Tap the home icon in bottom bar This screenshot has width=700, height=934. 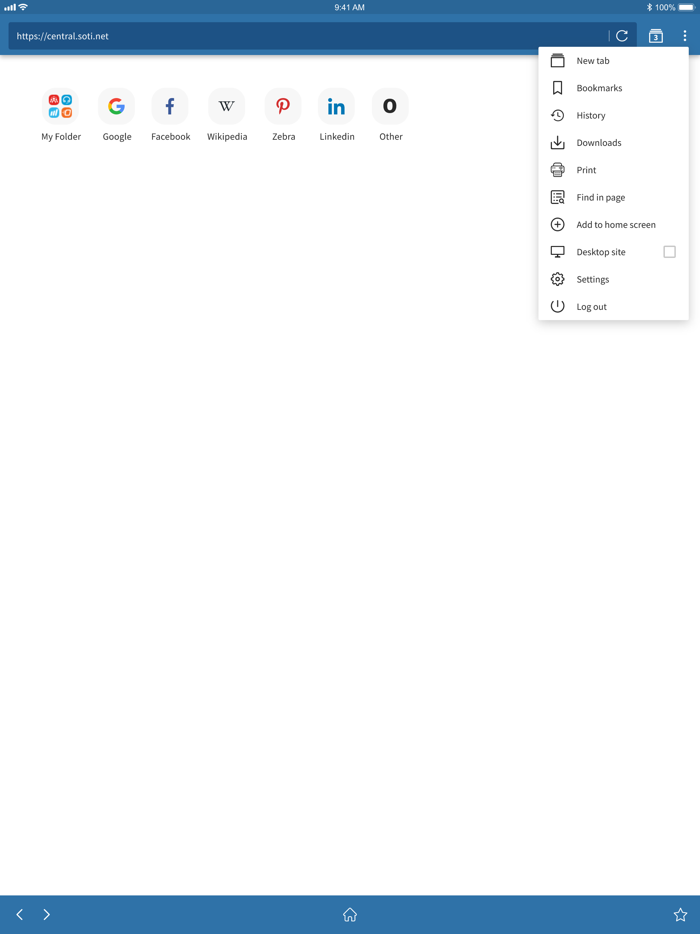tap(350, 914)
